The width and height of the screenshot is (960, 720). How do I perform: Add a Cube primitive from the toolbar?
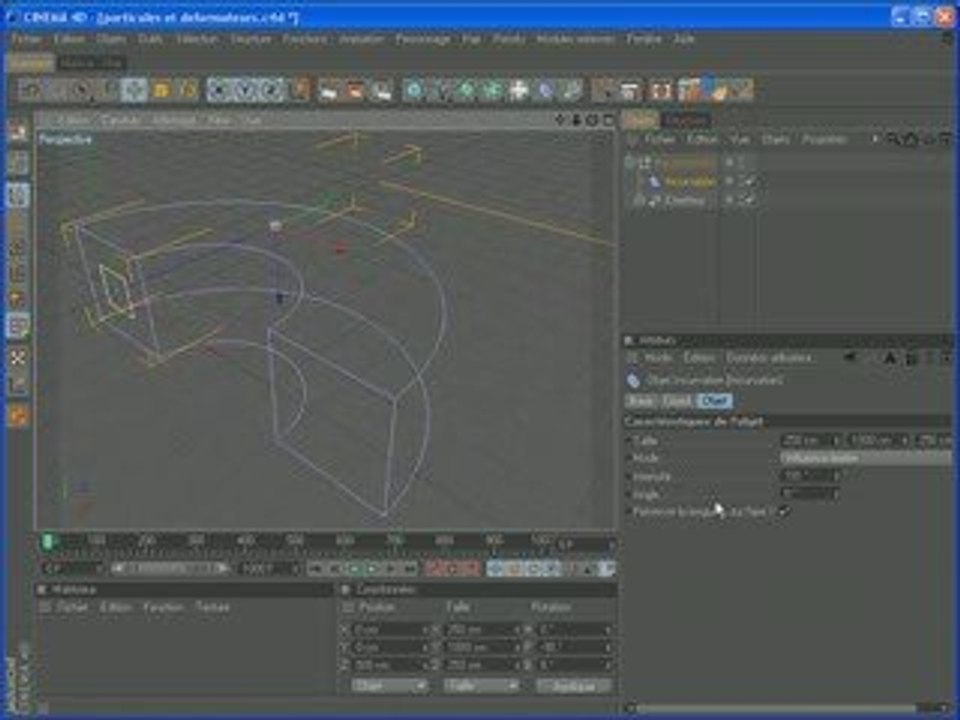[x=414, y=91]
